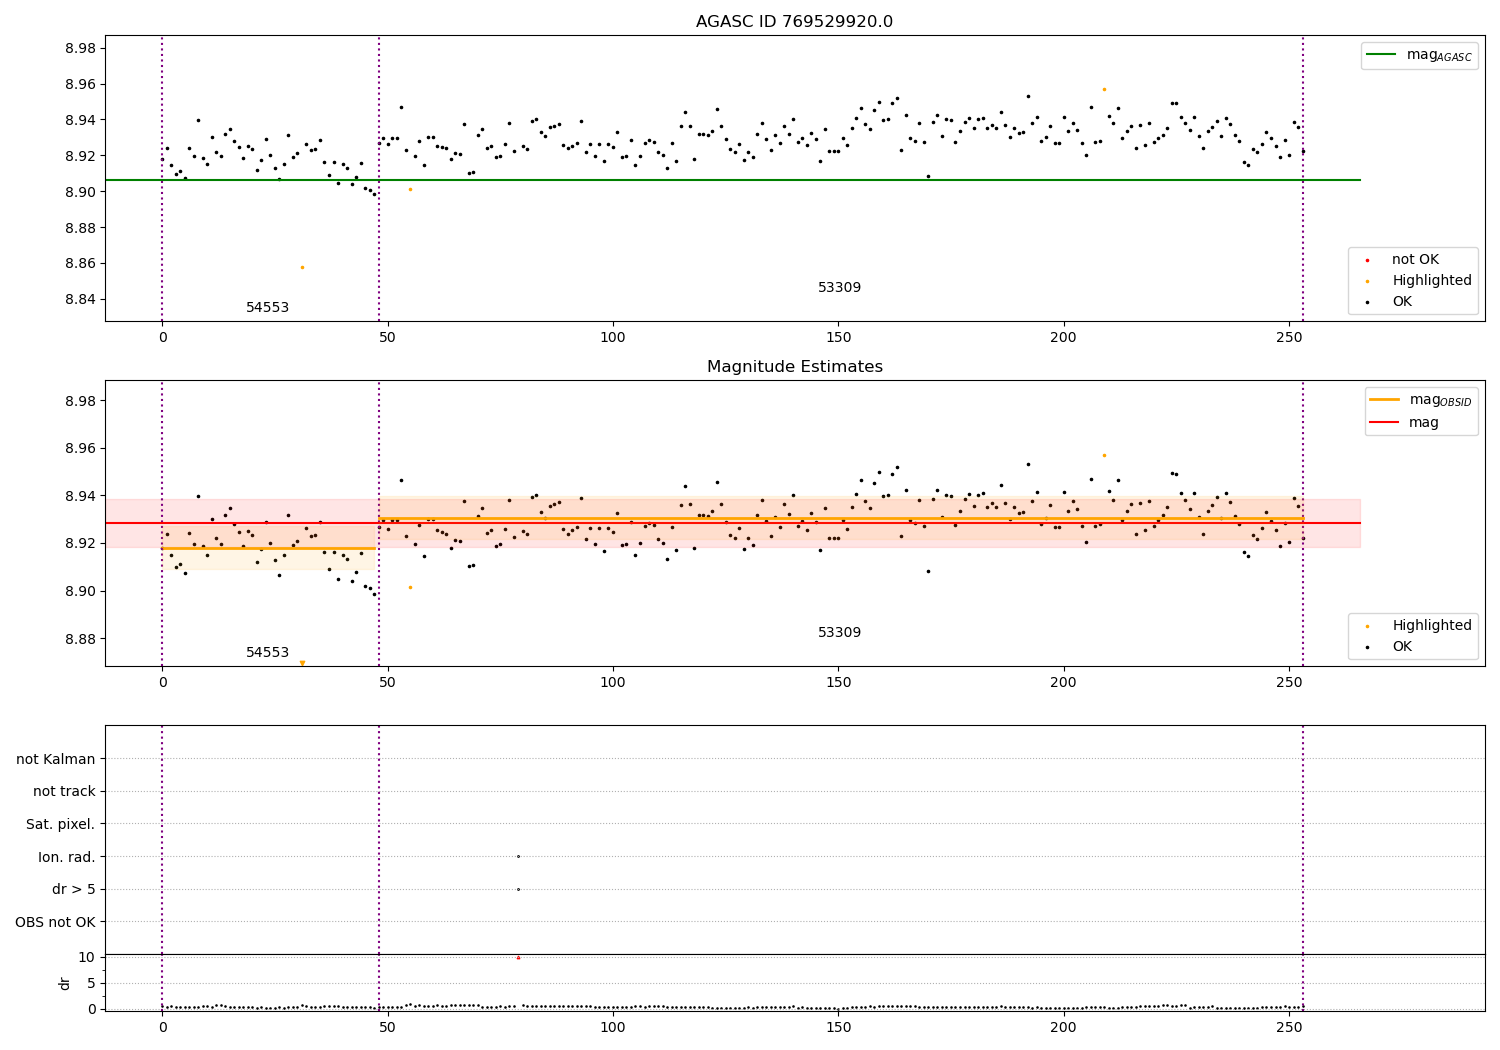Click the 100 x-tick label of the top plot
1500x1050 pixels.
613,338
